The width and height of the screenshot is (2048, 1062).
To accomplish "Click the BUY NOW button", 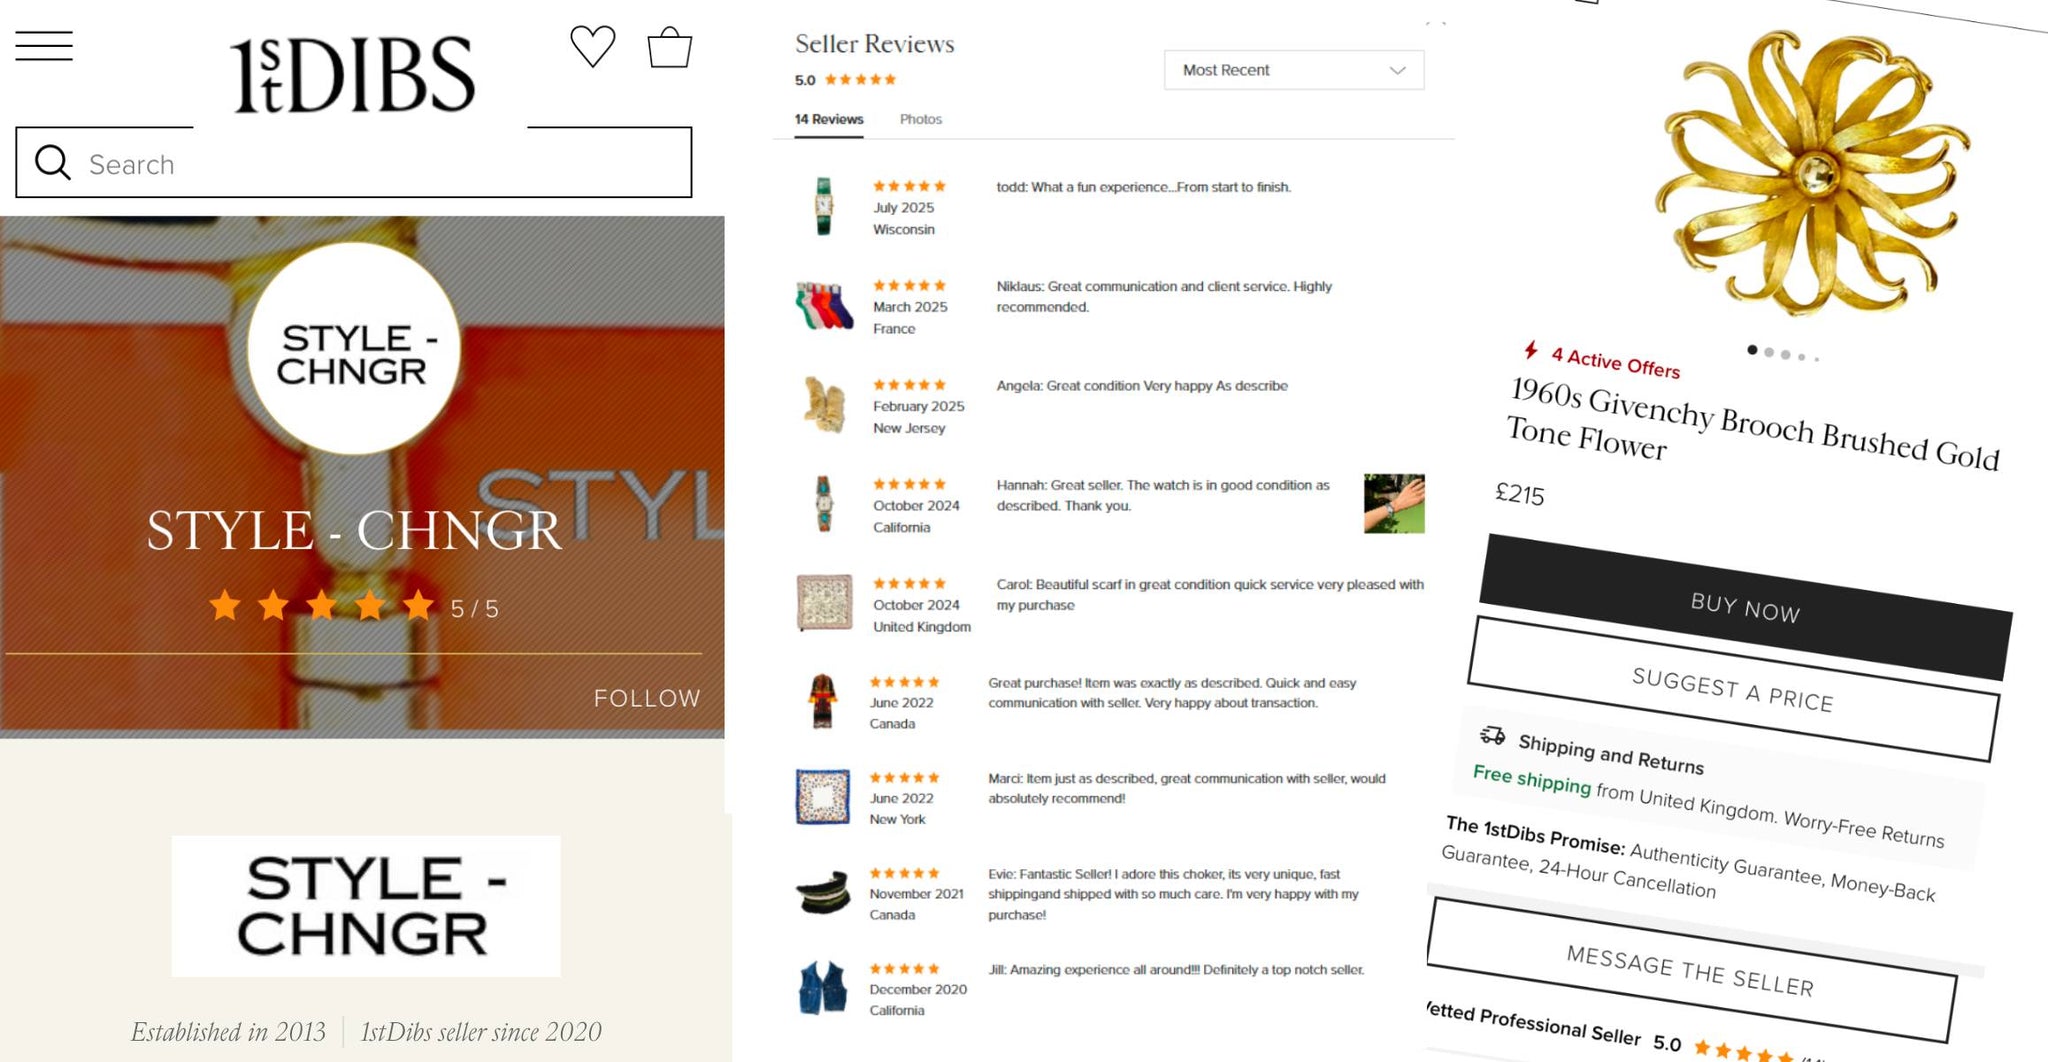I will pos(1745,607).
